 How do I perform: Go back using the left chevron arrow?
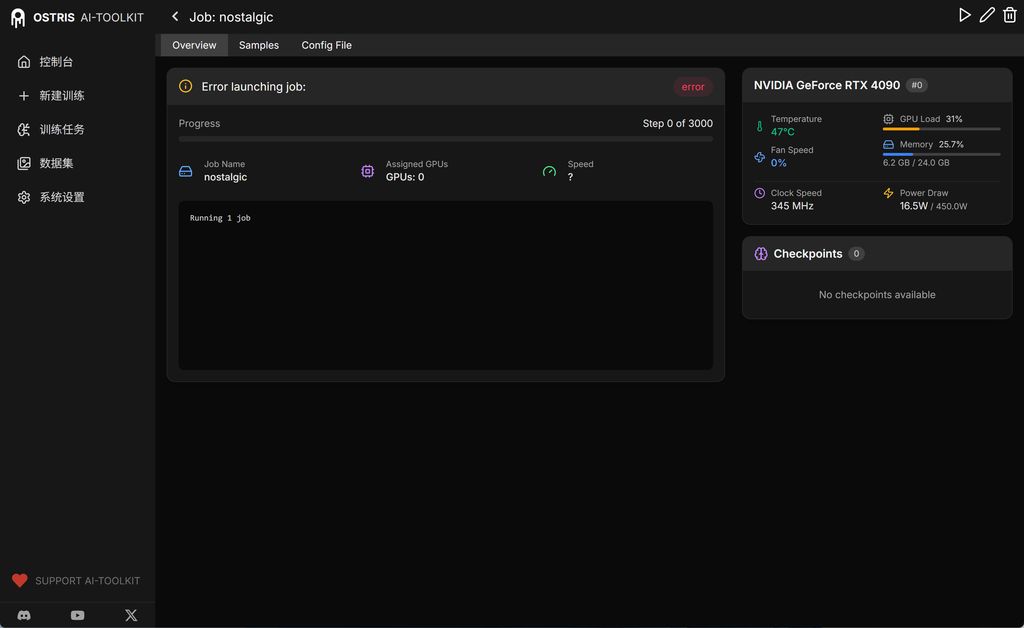point(175,16)
